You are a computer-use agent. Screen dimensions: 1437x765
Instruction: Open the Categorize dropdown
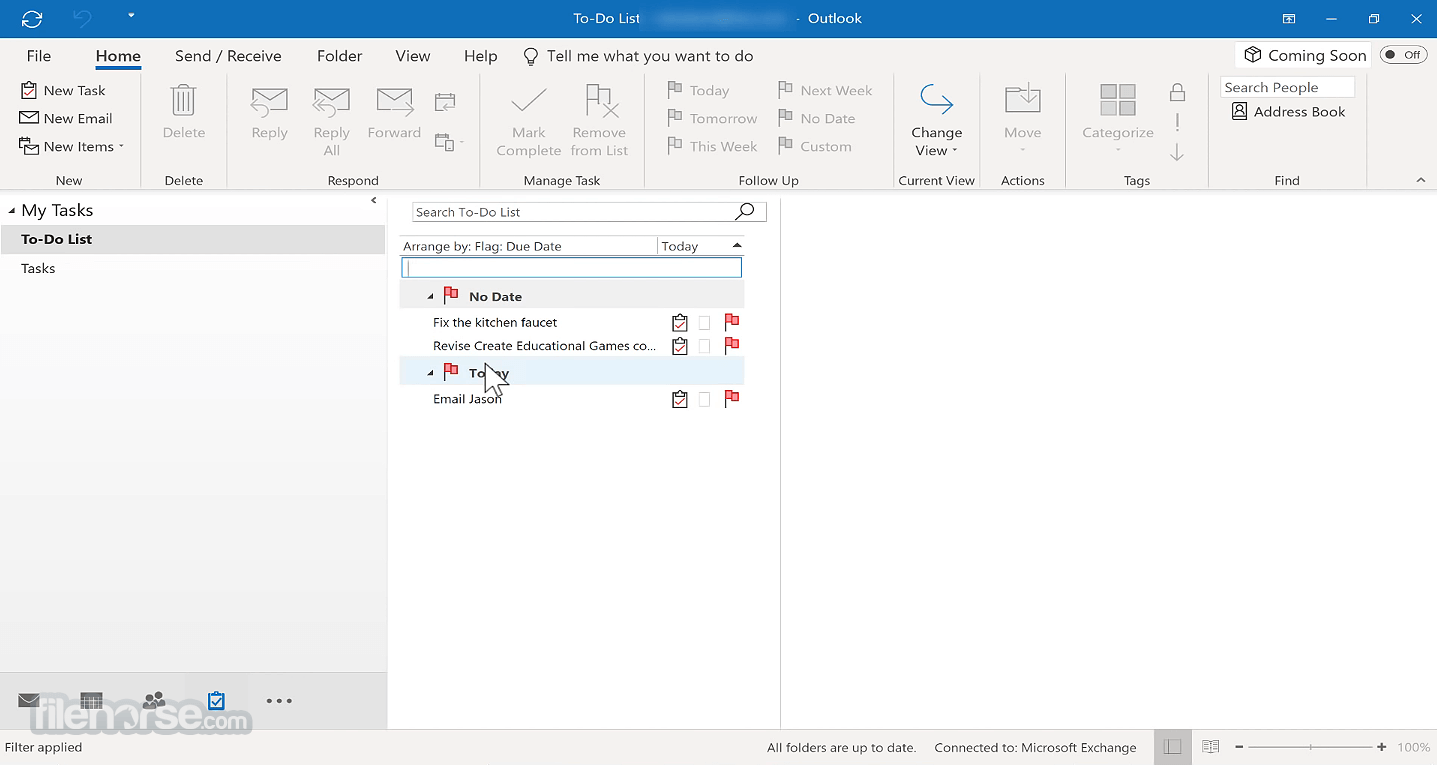pyautogui.click(x=1118, y=120)
